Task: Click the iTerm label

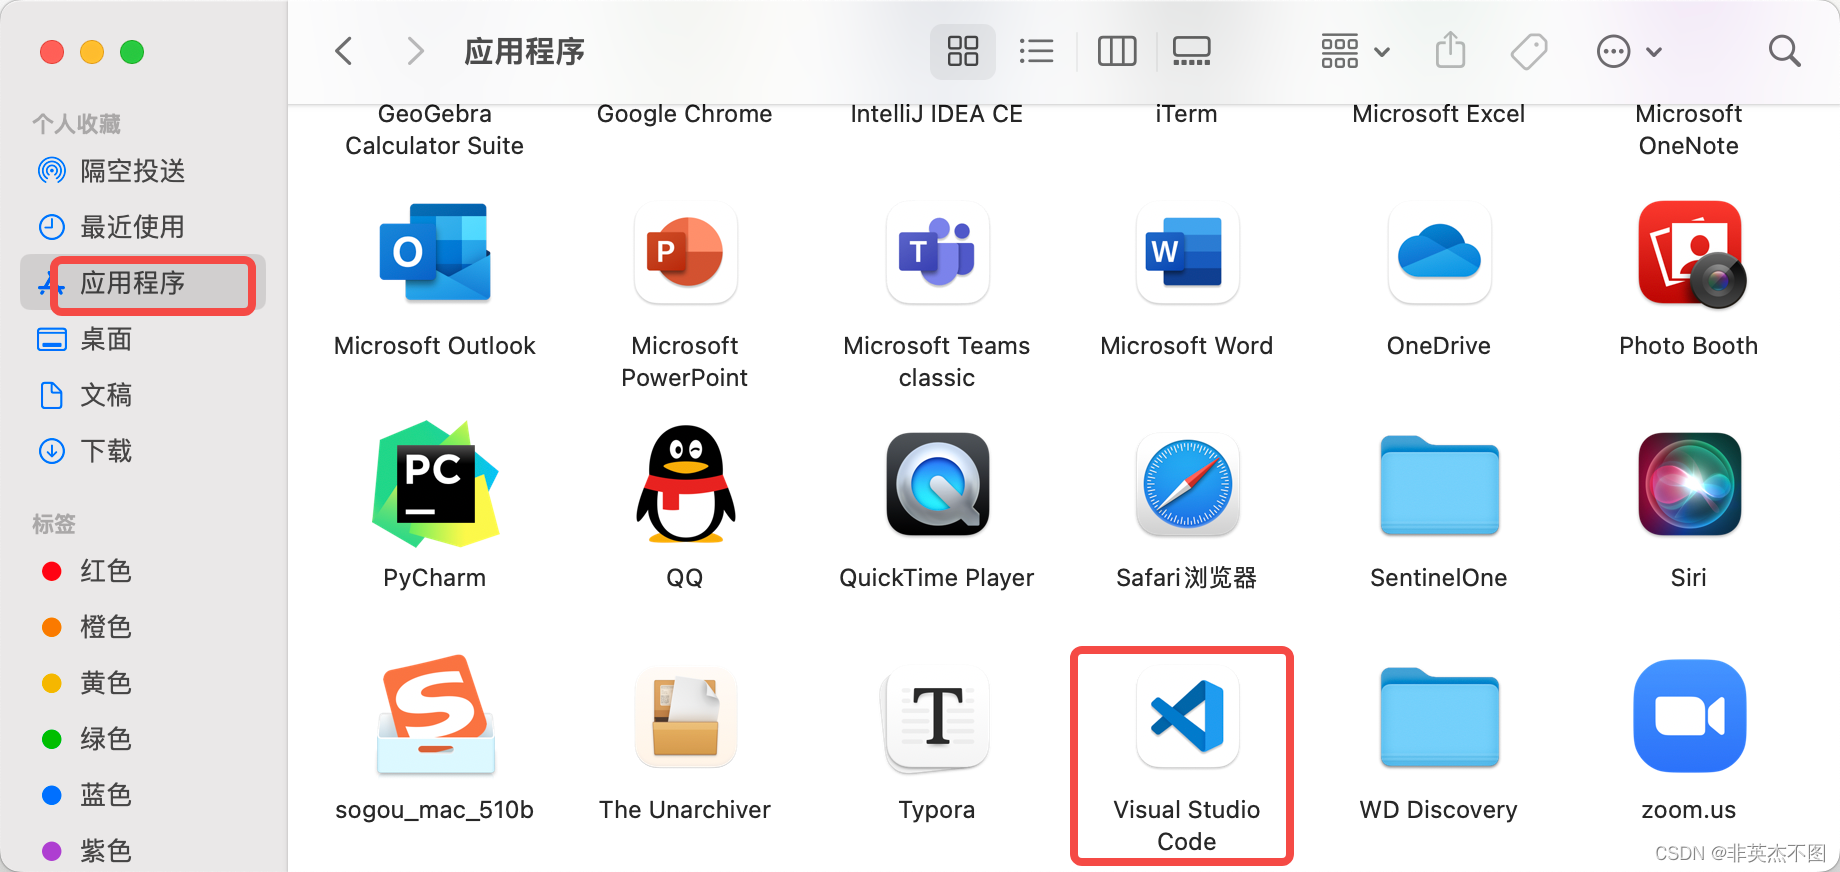Action: (1186, 114)
